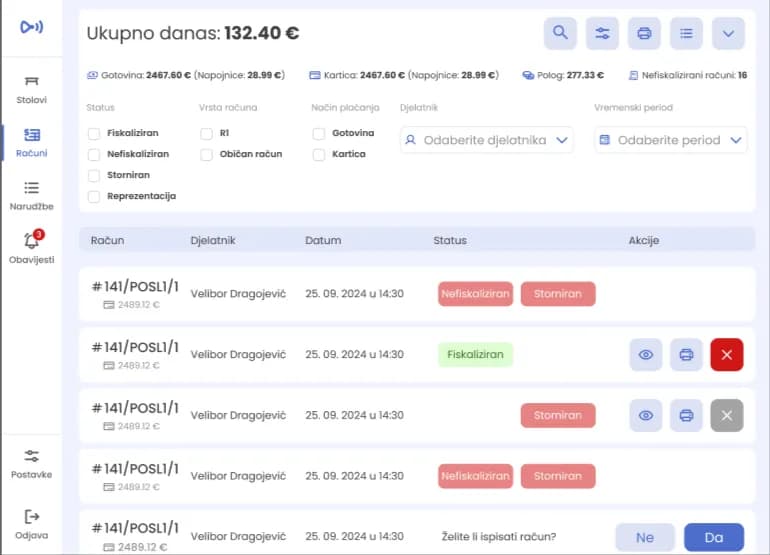Tick the Nefiskaliziran checkbox

[x=94, y=154]
